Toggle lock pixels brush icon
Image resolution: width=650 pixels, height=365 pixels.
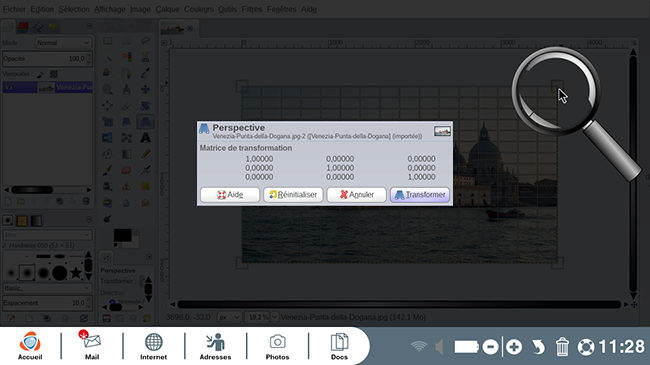coord(41,74)
